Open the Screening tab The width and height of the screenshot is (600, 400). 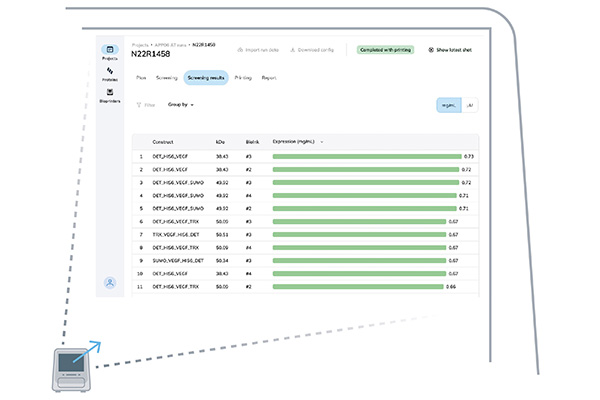tap(167, 77)
